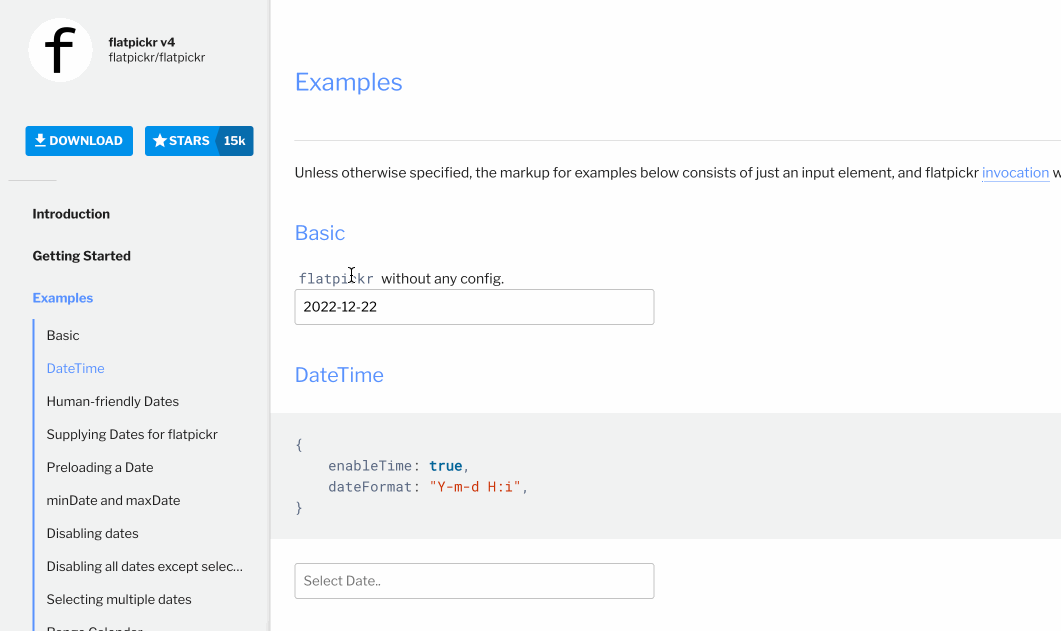Image resolution: width=1061 pixels, height=631 pixels.
Task: Open Supplying Dates for flatpickr
Action: [x=130, y=434]
